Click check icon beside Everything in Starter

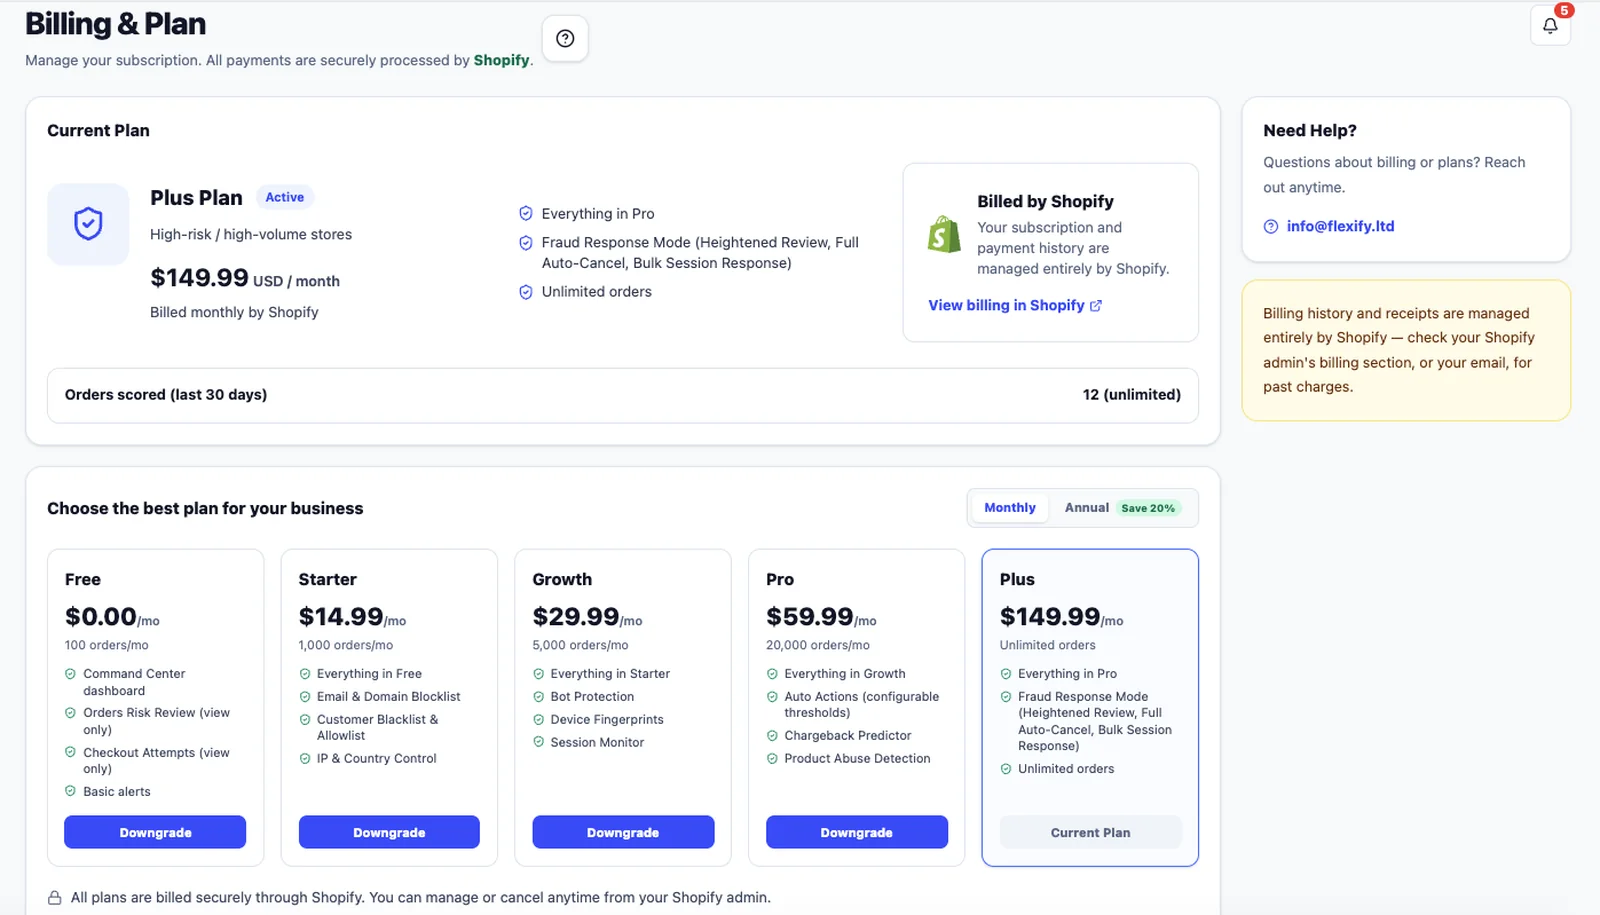[539, 674]
